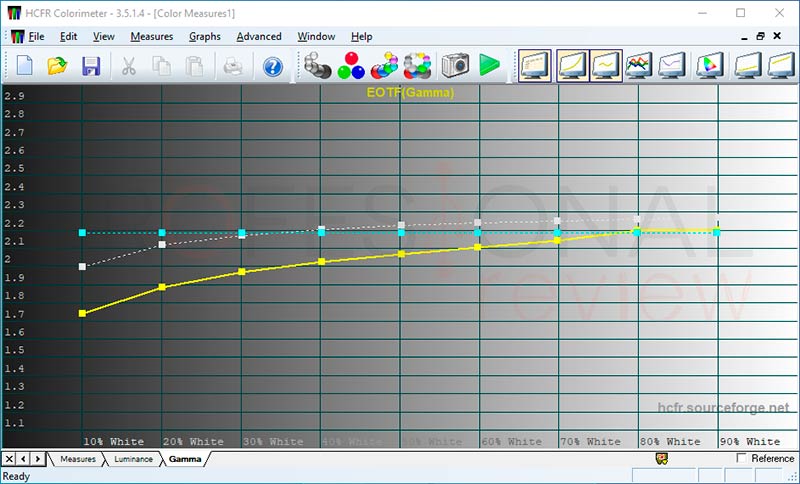Screen dimensions: 800x484
Task: Click the hcfr.sourceforge.net text
Action: 723,407
